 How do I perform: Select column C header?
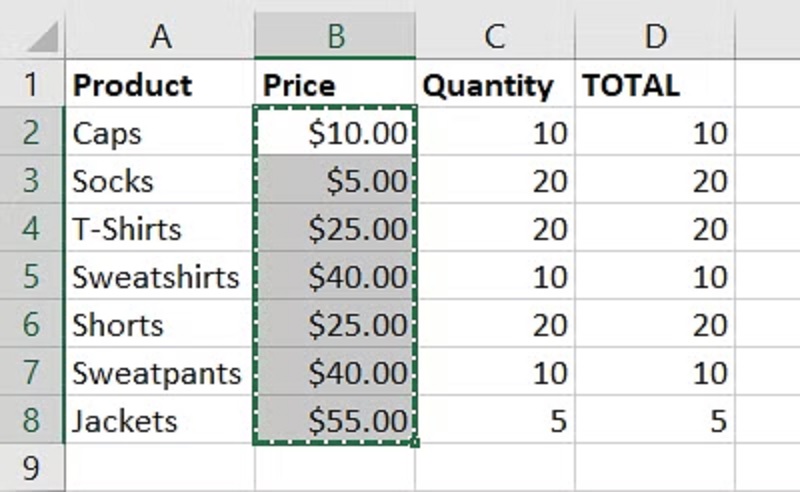[494, 36]
